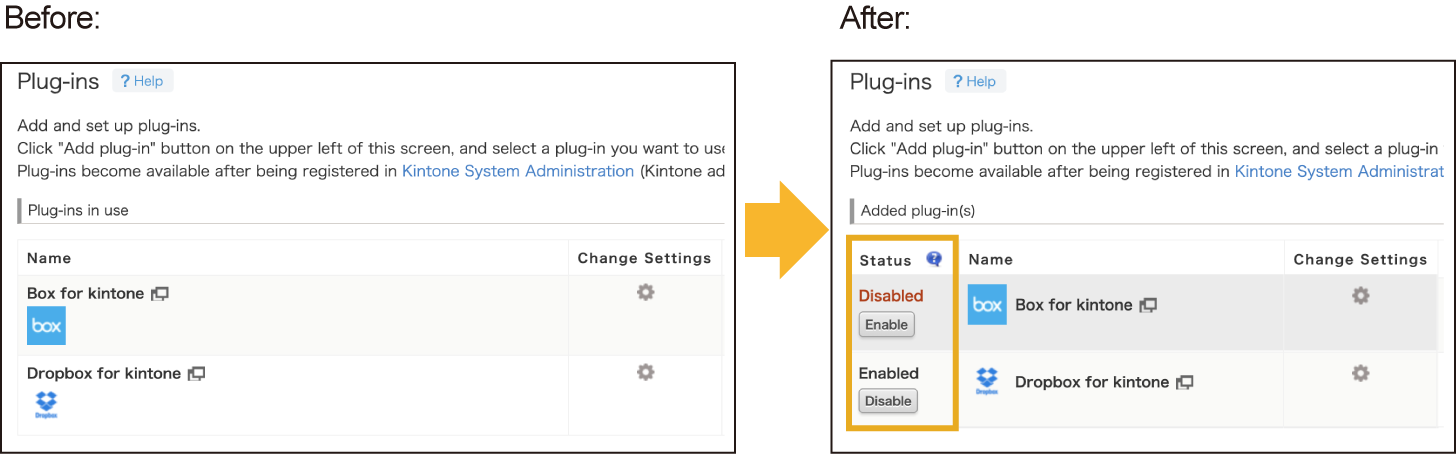Open Dropbox for kintone settings gear, After panel

[x=1360, y=373]
